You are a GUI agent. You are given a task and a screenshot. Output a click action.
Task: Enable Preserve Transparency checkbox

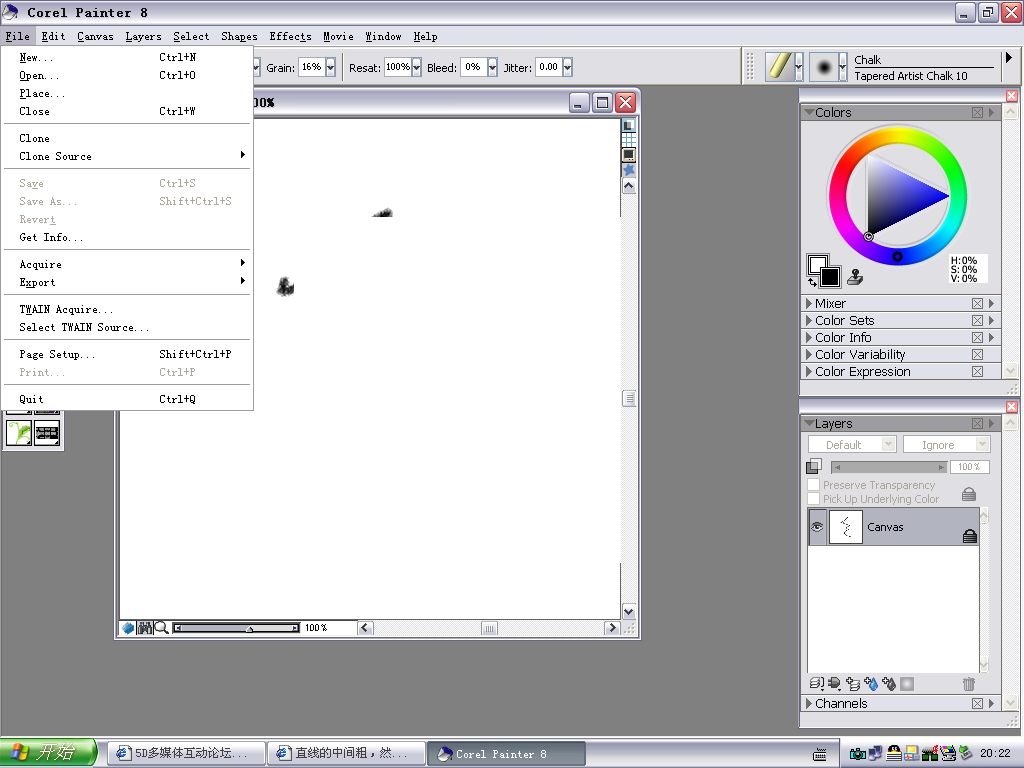tap(814, 485)
